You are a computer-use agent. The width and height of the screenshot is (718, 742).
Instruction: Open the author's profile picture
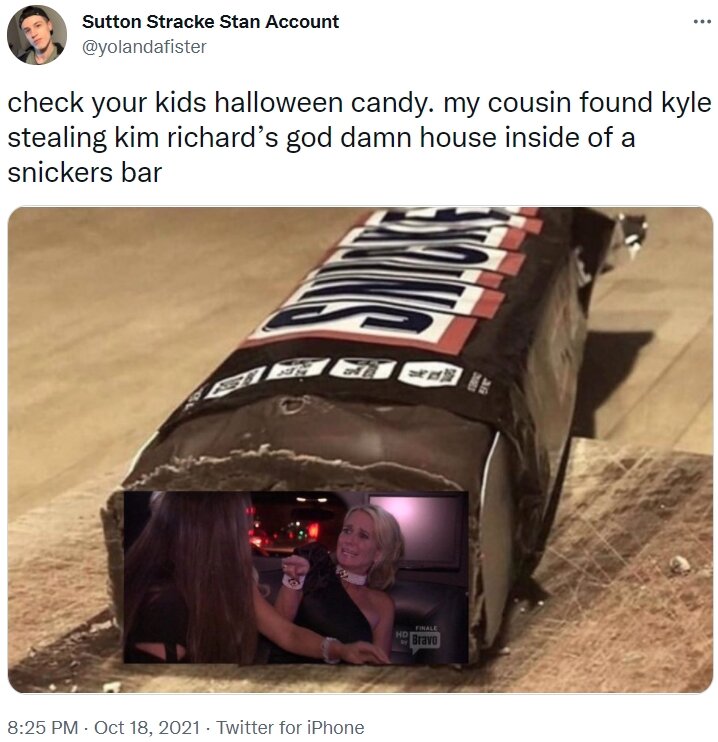coord(36,35)
